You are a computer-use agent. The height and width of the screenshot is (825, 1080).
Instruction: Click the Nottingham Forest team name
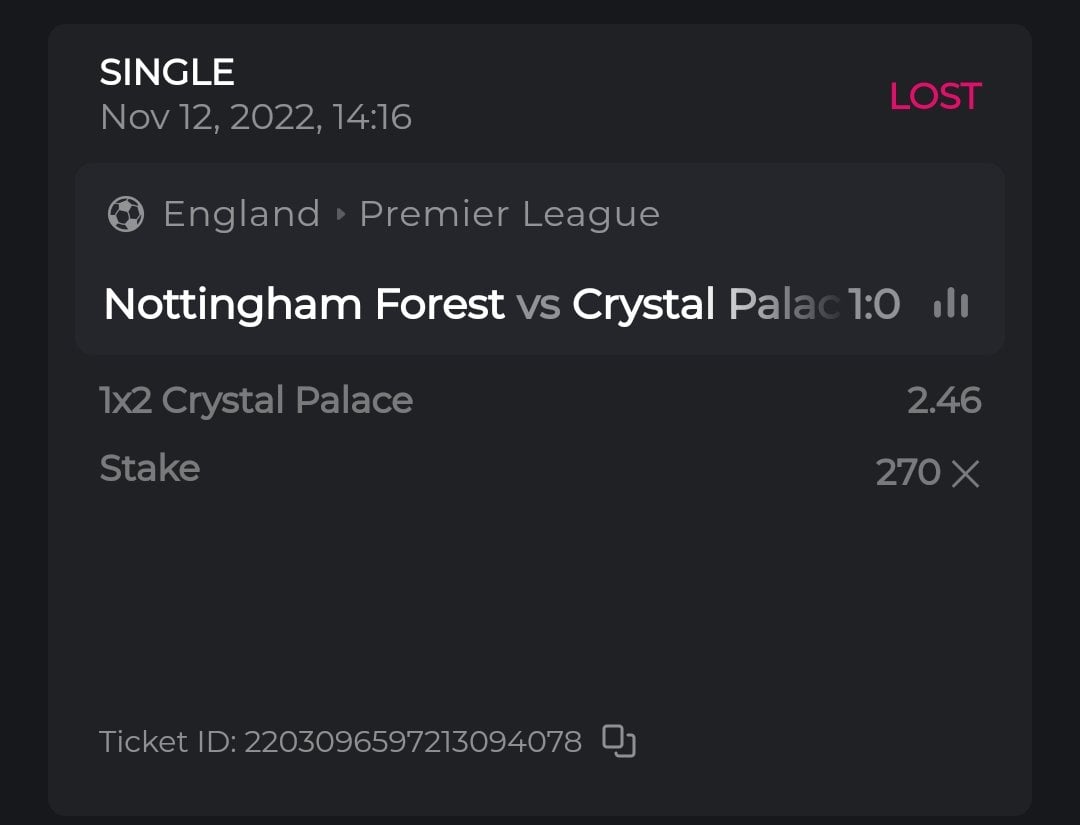[x=304, y=304]
